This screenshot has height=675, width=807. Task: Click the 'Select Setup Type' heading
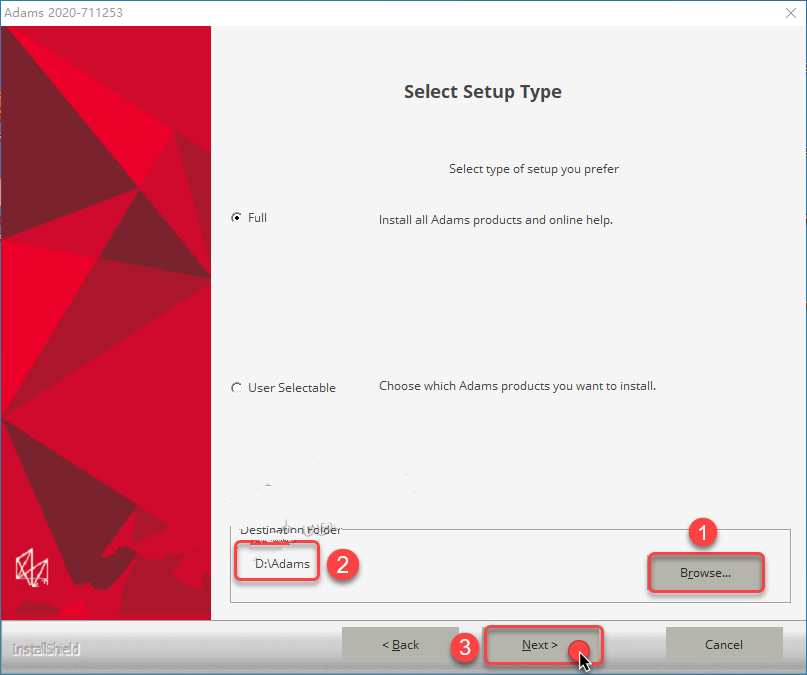(482, 92)
